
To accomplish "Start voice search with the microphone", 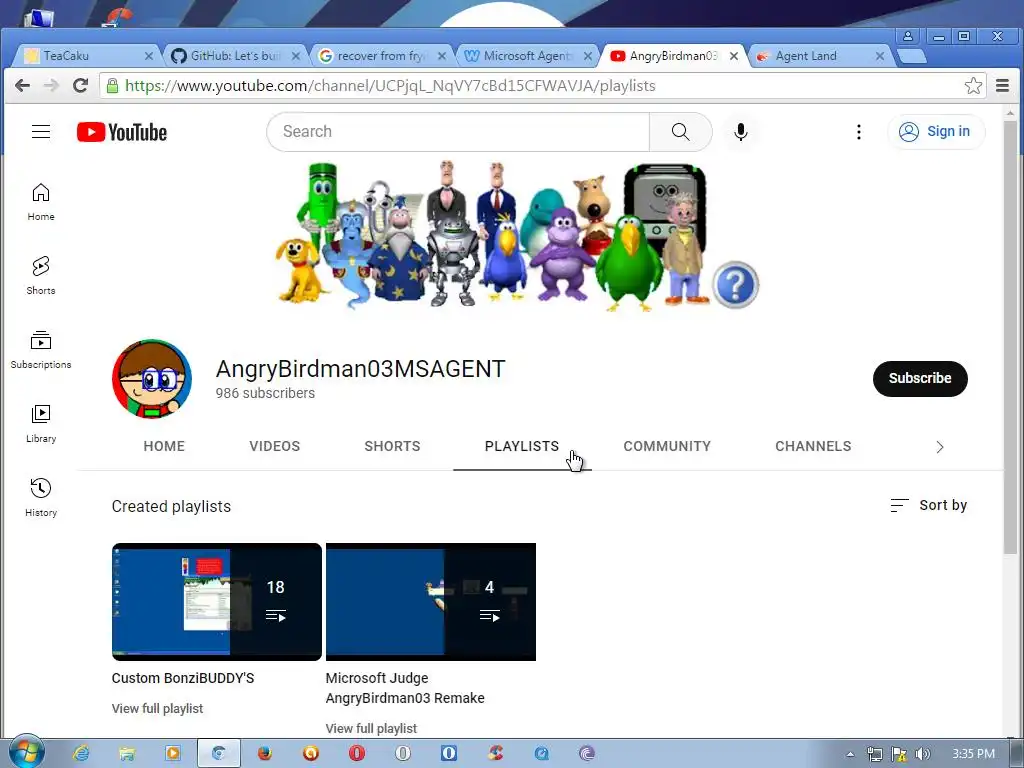I will pos(741,132).
